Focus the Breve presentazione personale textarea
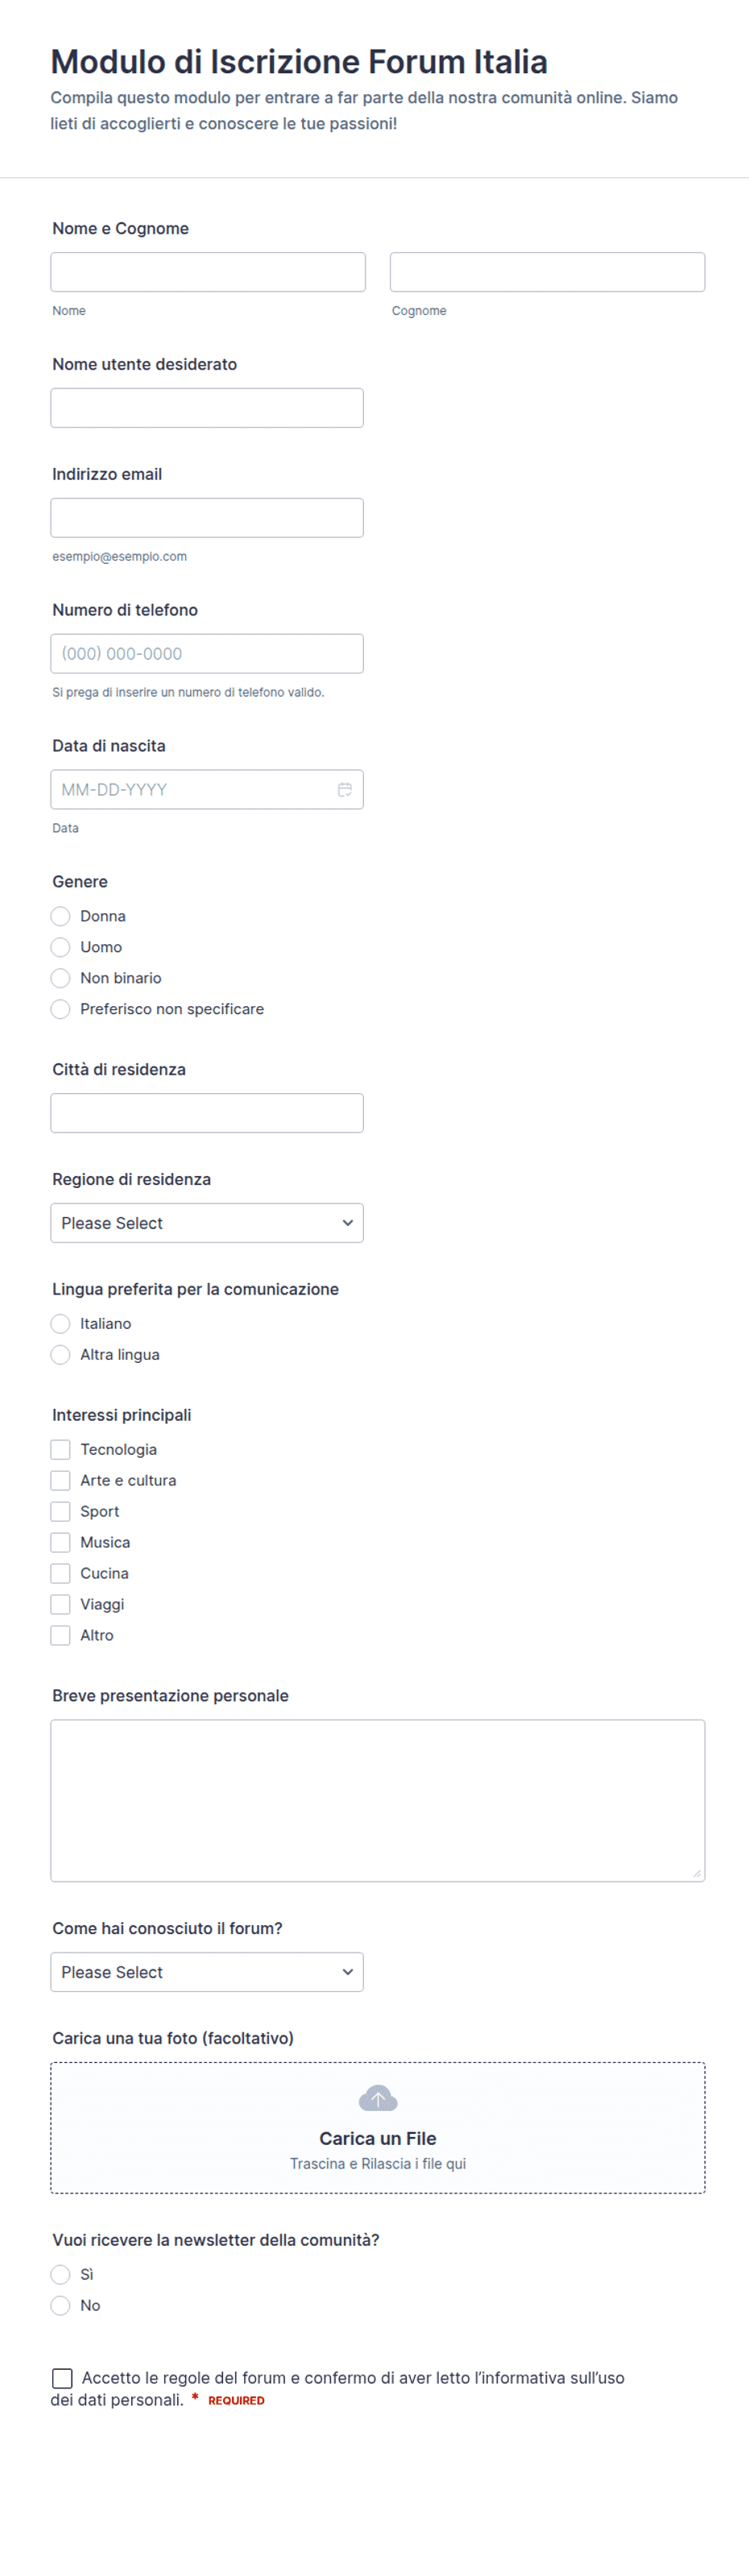Viewport: 749px width, 2576px height. point(378,1801)
